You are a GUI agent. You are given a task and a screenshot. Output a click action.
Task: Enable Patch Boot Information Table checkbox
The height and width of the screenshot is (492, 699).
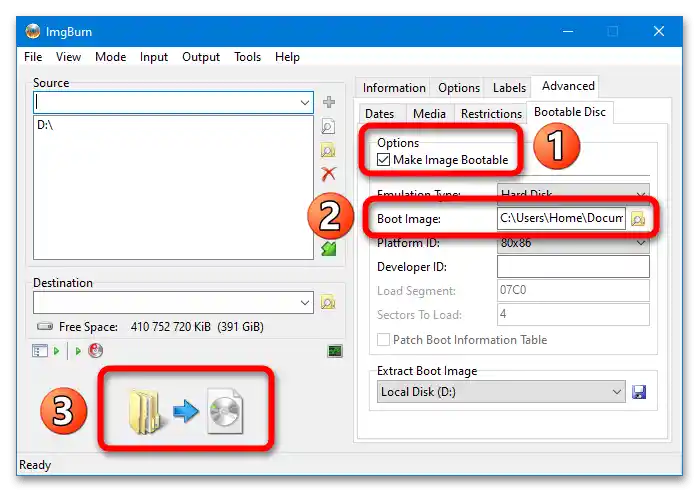click(x=383, y=340)
